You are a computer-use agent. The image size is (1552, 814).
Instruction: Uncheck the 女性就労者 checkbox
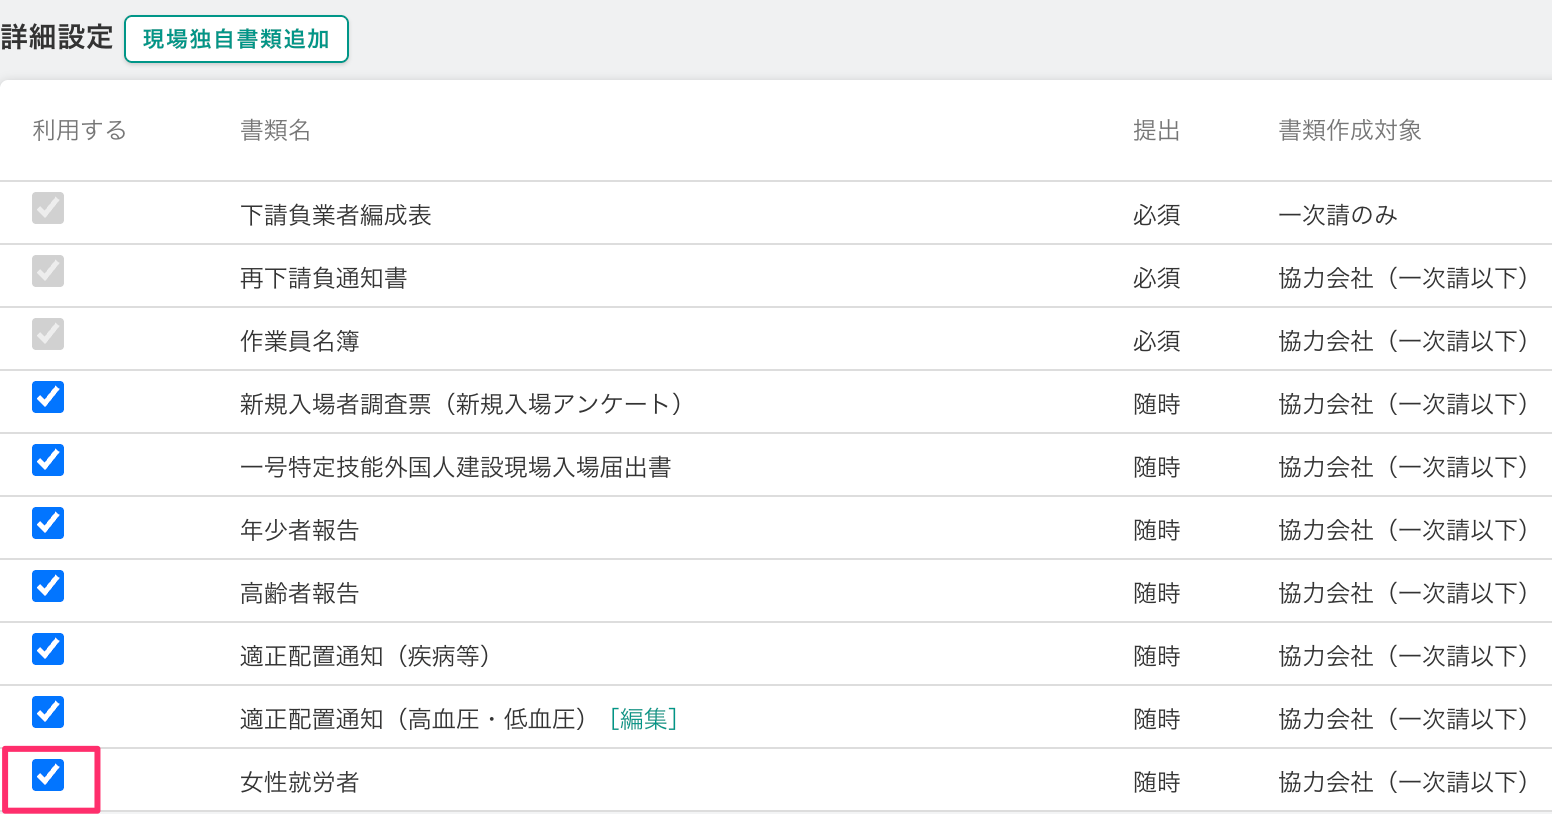48,775
